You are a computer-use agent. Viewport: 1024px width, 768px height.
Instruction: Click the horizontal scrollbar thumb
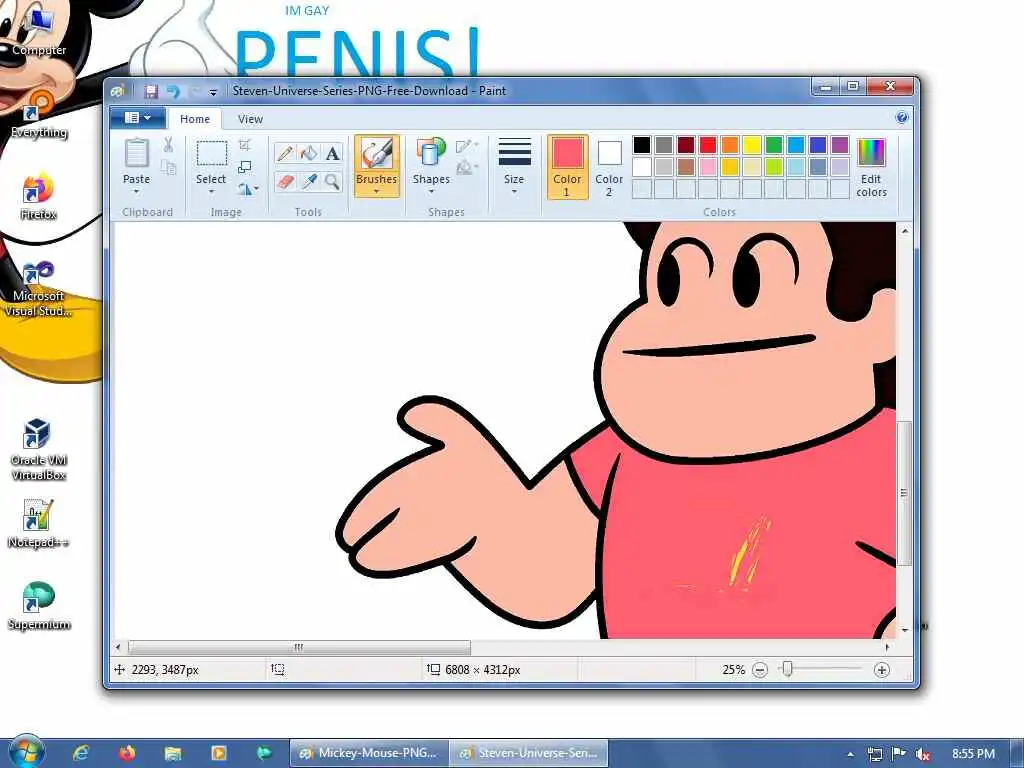coord(299,648)
